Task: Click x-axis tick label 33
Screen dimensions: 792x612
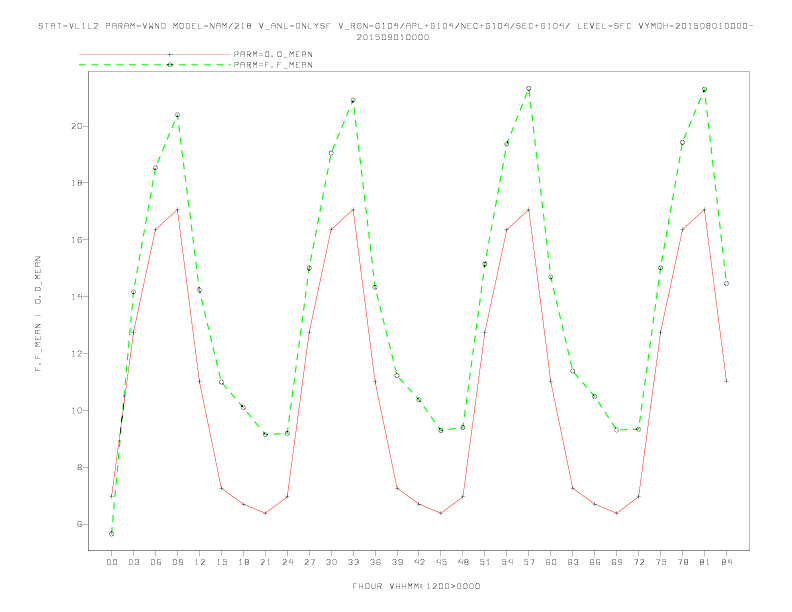Action: (353, 562)
